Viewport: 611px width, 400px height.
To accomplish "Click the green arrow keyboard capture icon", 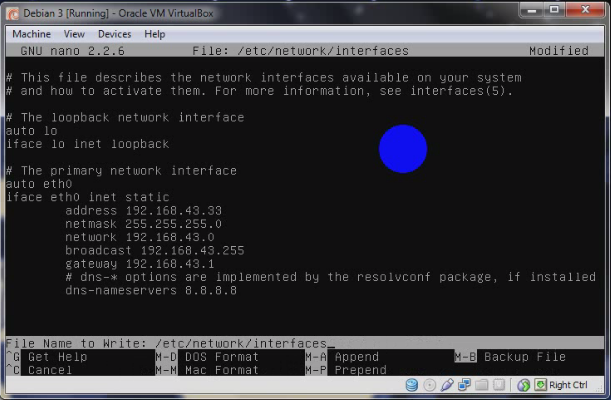I will click(x=540, y=385).
